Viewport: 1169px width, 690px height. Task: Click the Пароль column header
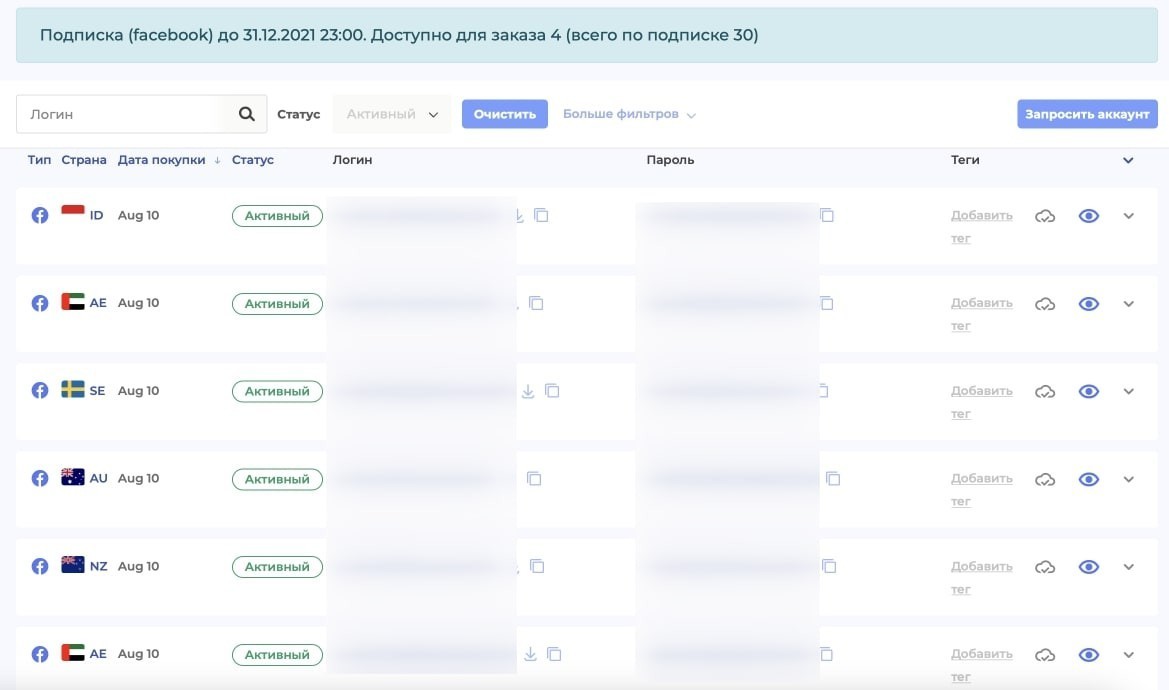(670, 159)
